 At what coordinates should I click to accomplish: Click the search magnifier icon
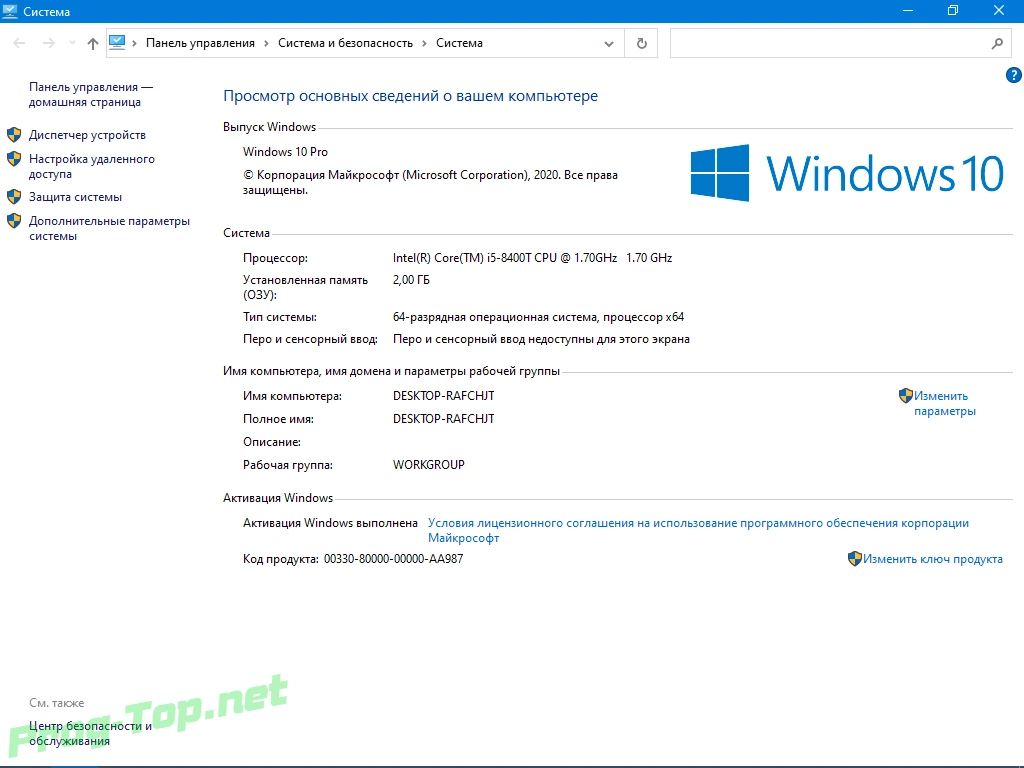(997, 43)
